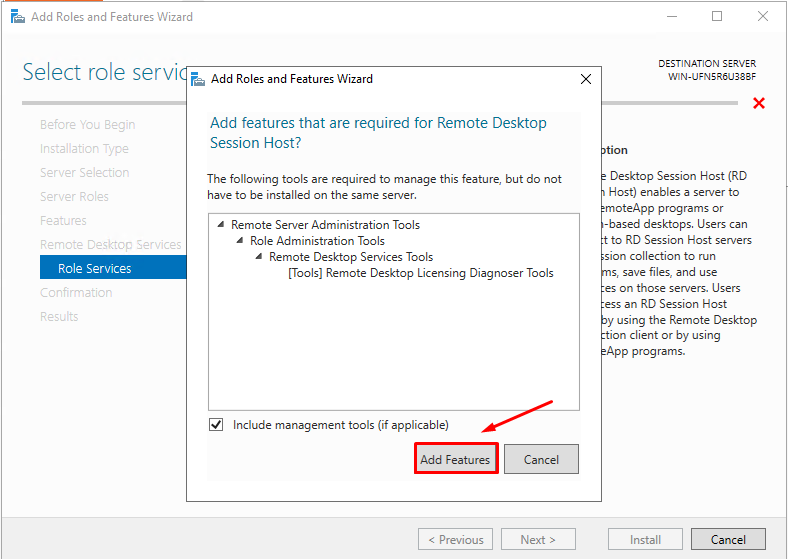
Task: Maximize the main wizard window
Action: click(x=717, y=16)
